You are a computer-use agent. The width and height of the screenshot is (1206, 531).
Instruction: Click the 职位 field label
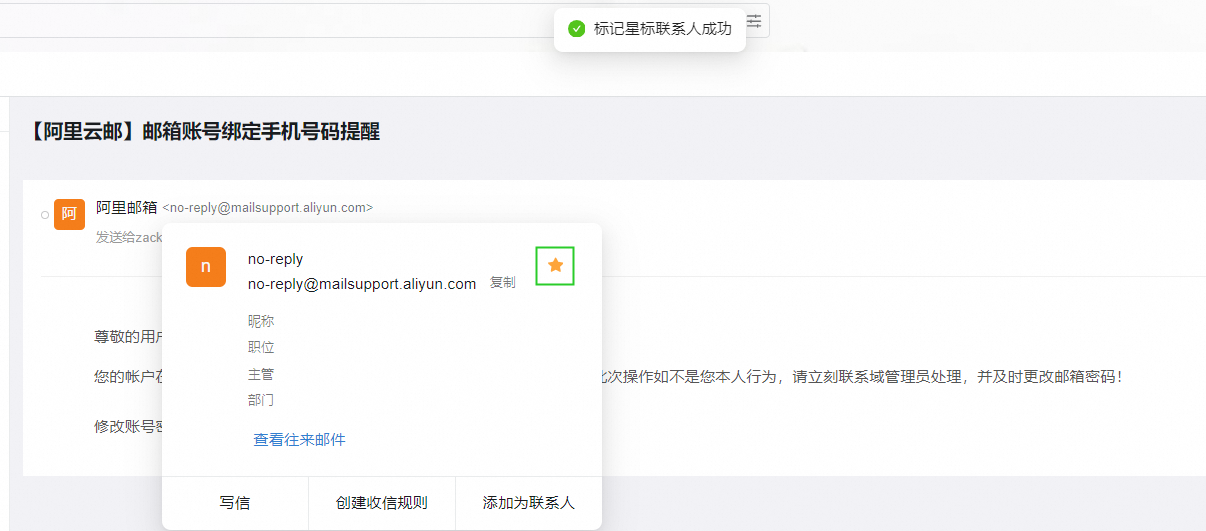tap(261, 347)
